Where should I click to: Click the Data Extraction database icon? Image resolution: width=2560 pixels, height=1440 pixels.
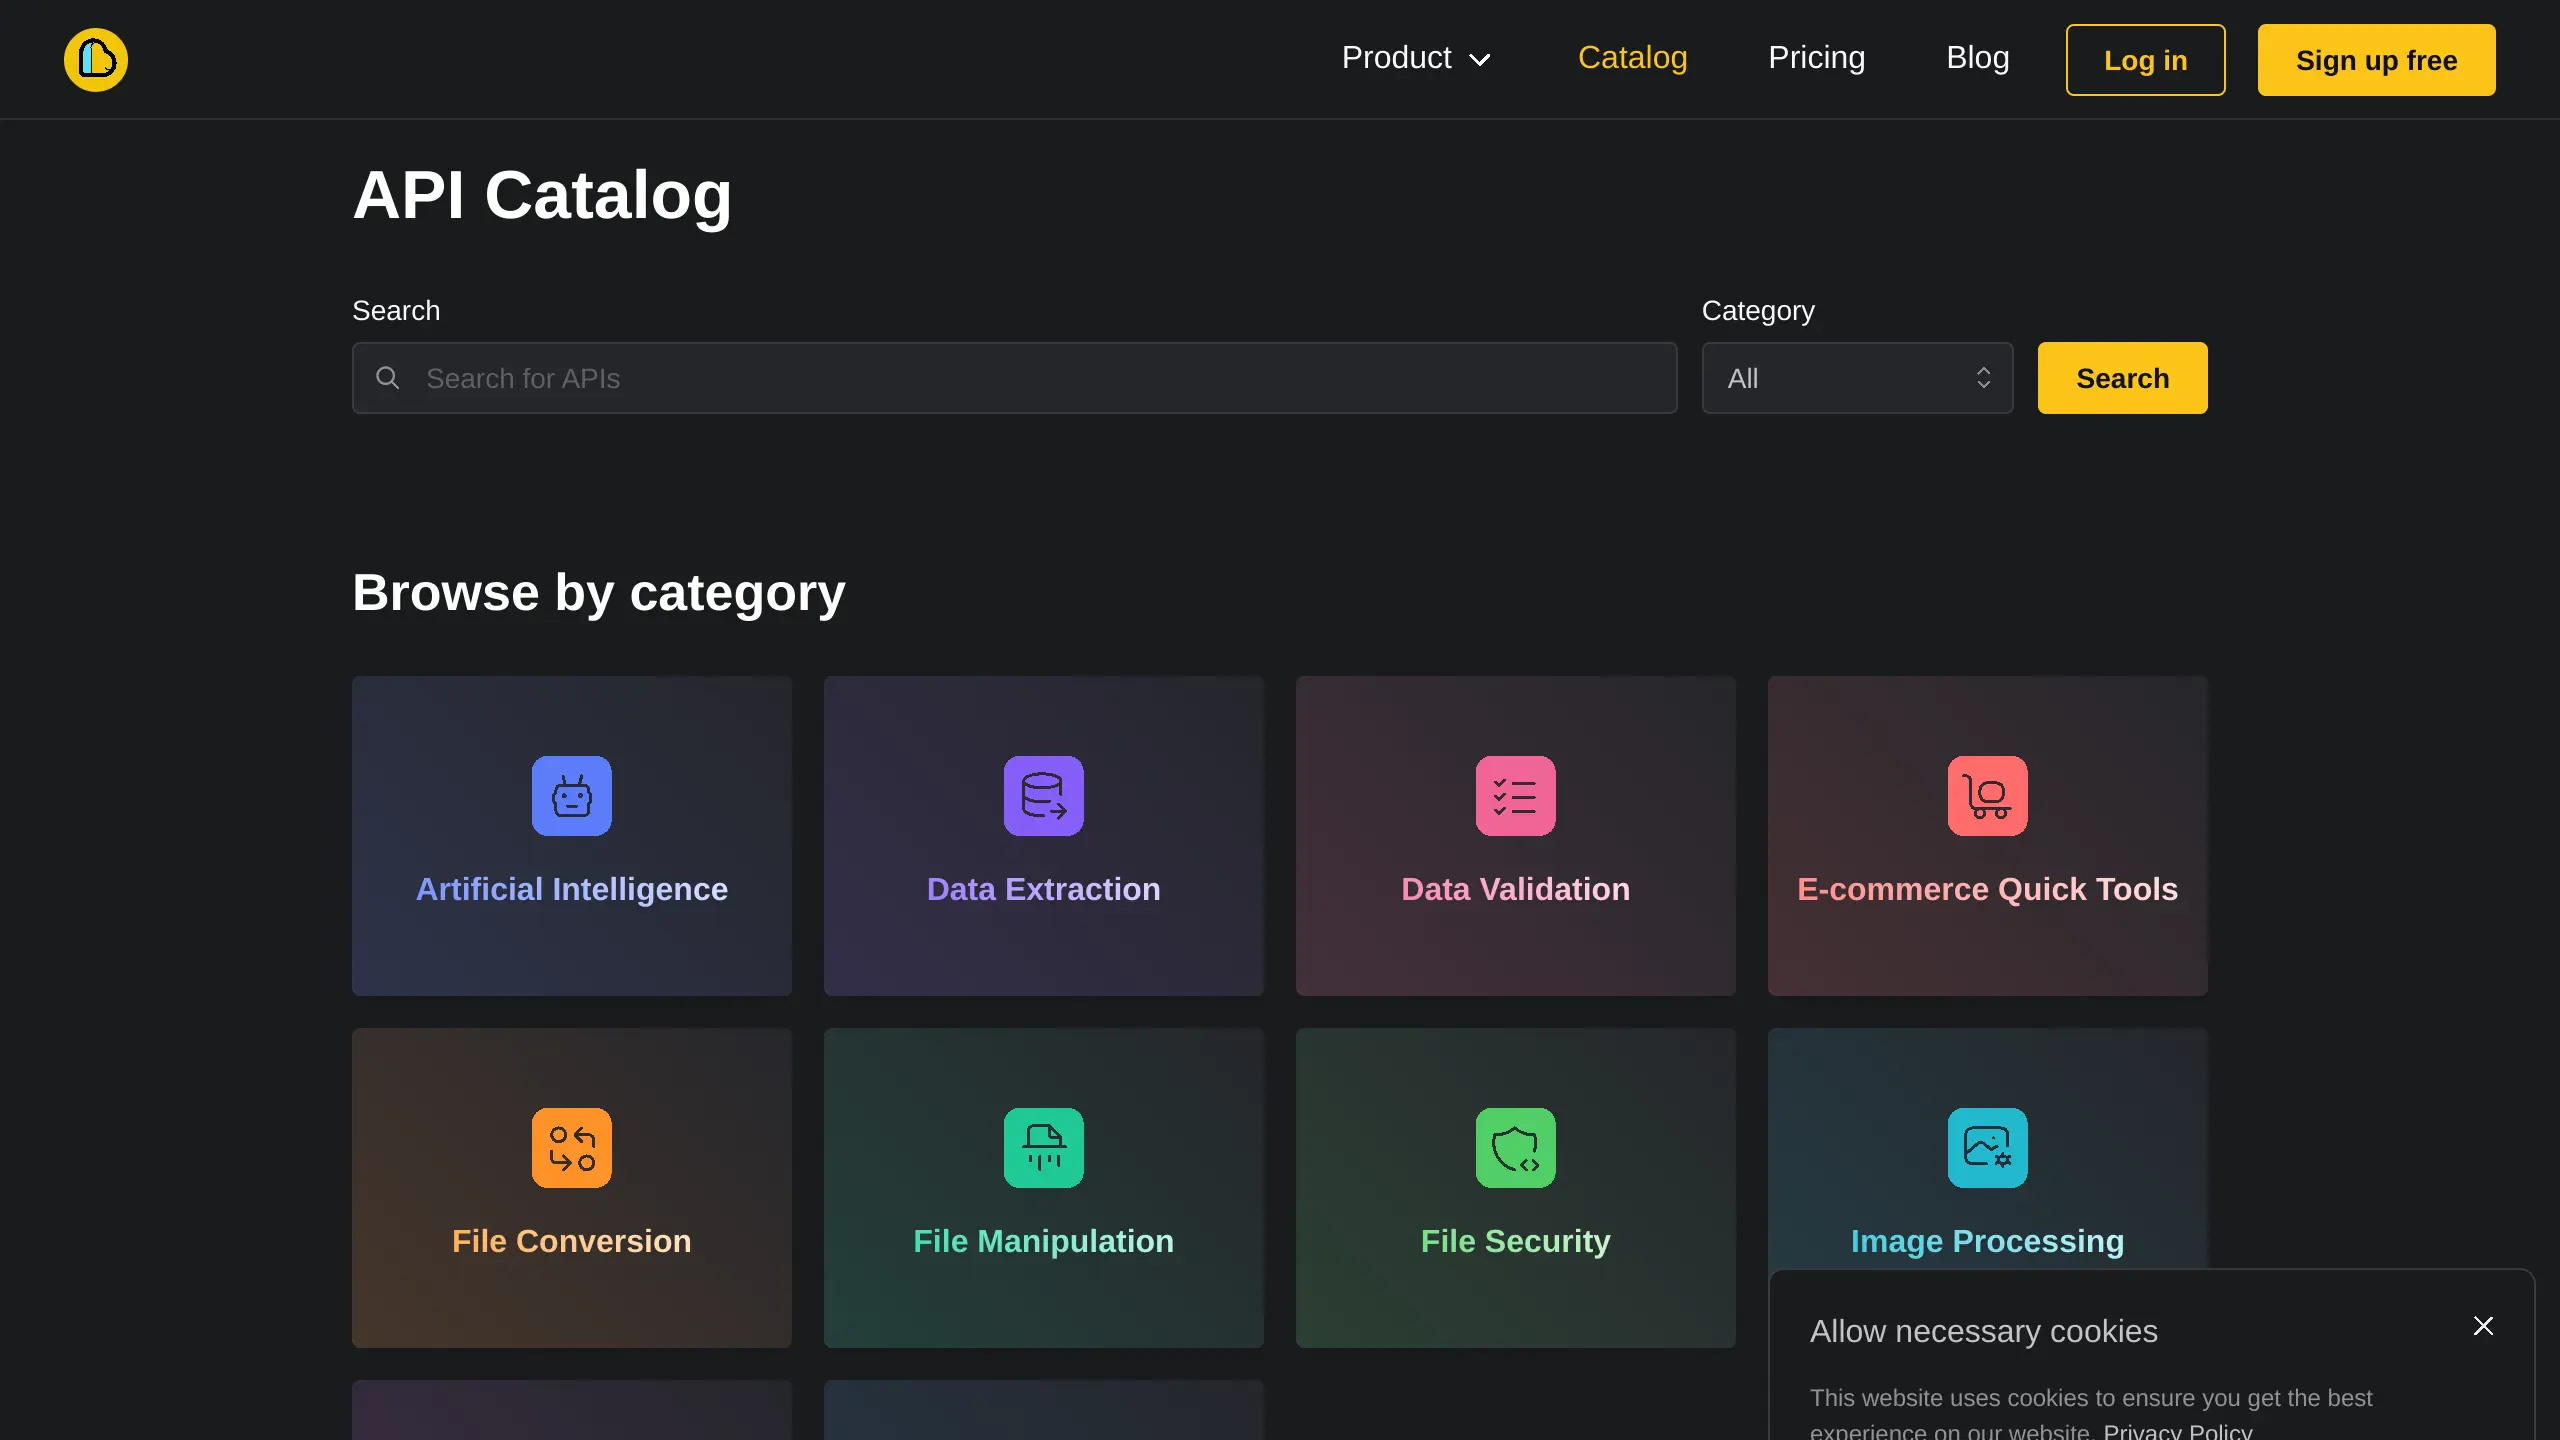point(1044,796)
